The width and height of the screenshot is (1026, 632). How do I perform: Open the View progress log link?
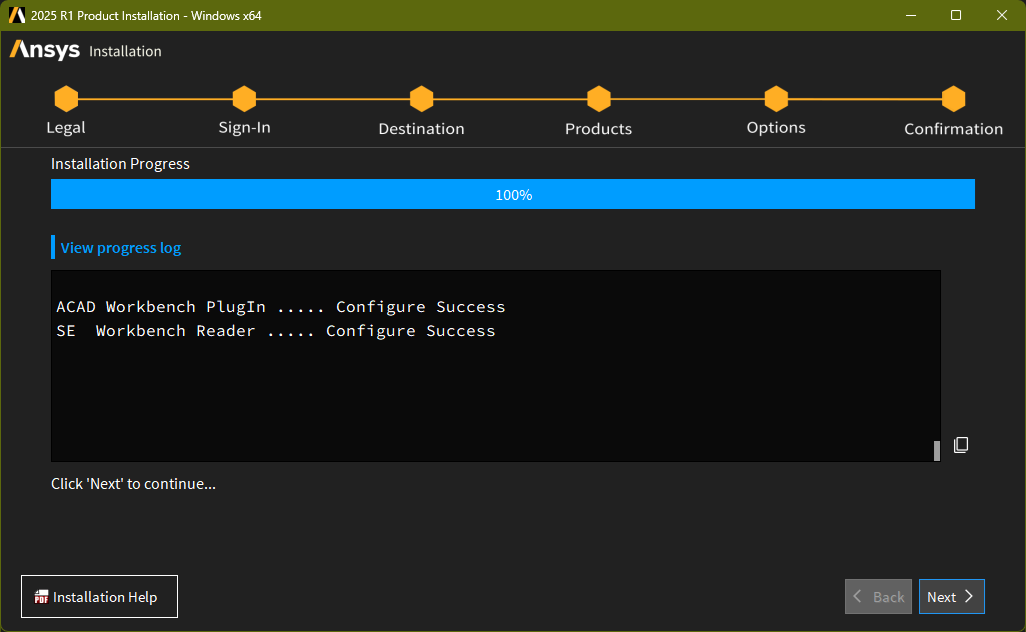coord(121,248)
